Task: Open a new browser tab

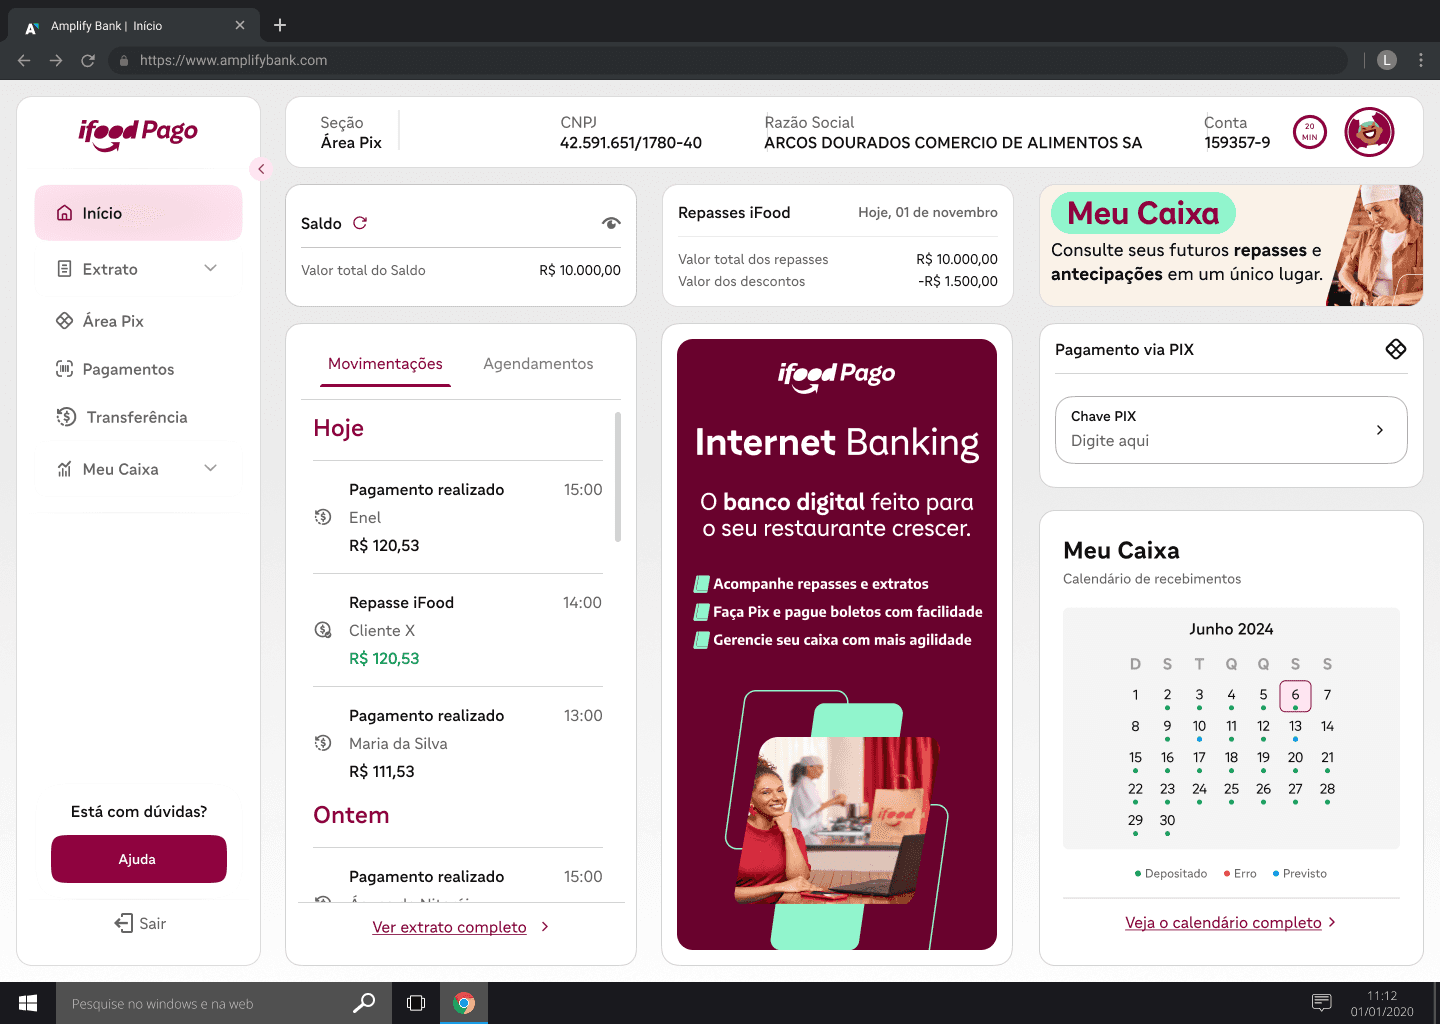Action: click(x=280, y=25)
